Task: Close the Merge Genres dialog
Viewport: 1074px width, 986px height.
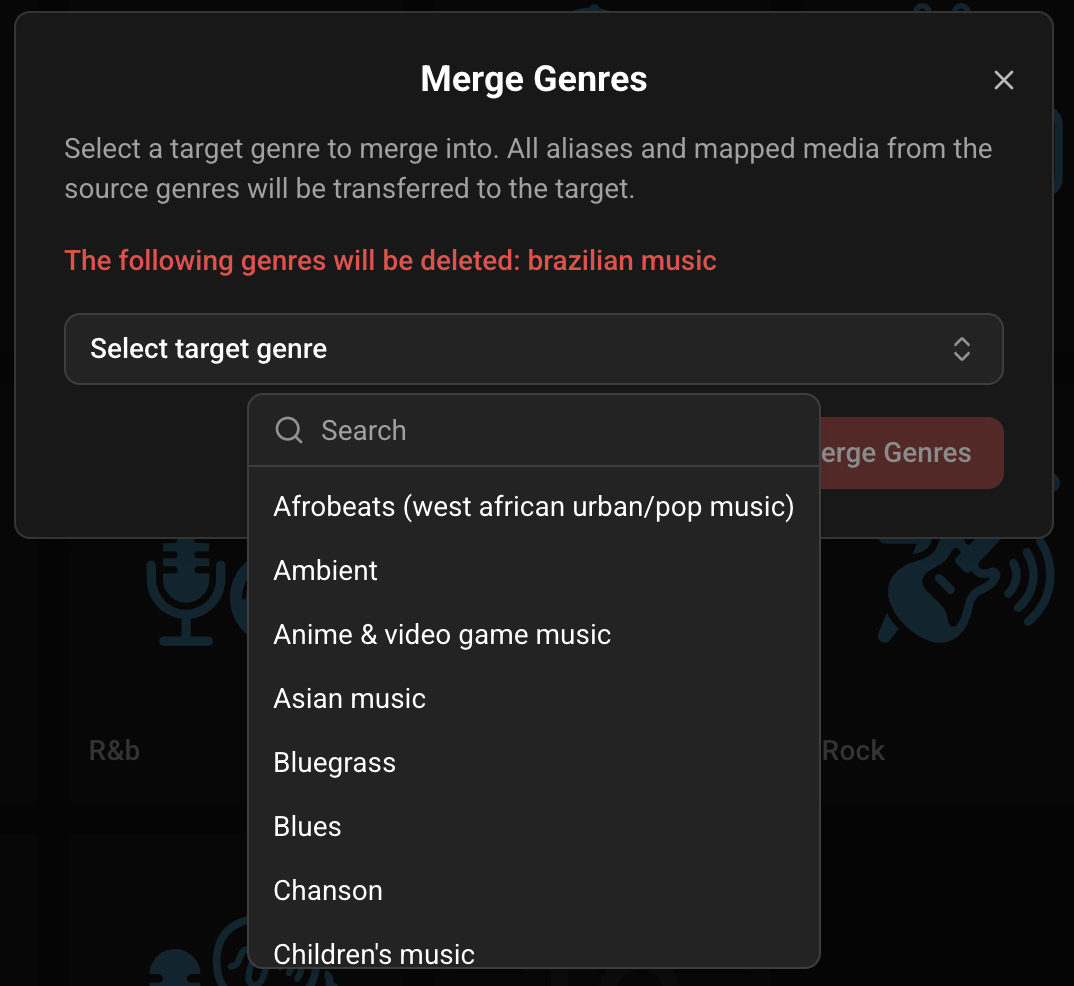Action: click(1003, 80)
